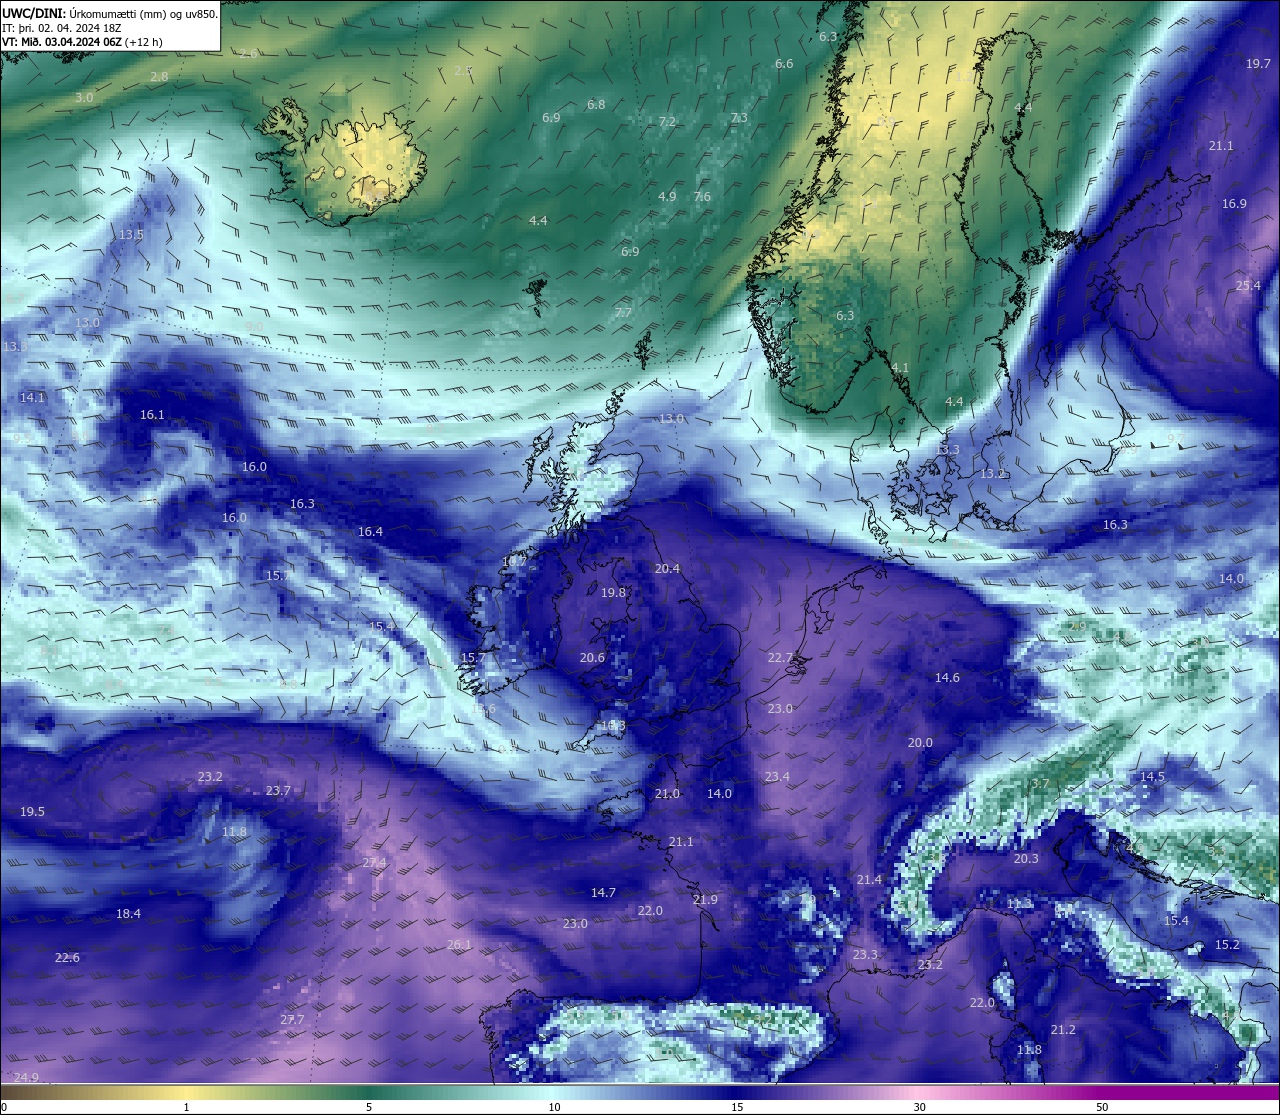Click the color scale label 50
1280x1115 pixels.
click(1102, 1107)
